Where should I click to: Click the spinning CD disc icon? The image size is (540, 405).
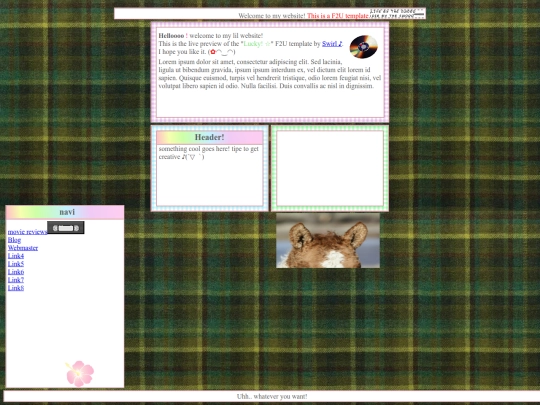click(363, 46)
